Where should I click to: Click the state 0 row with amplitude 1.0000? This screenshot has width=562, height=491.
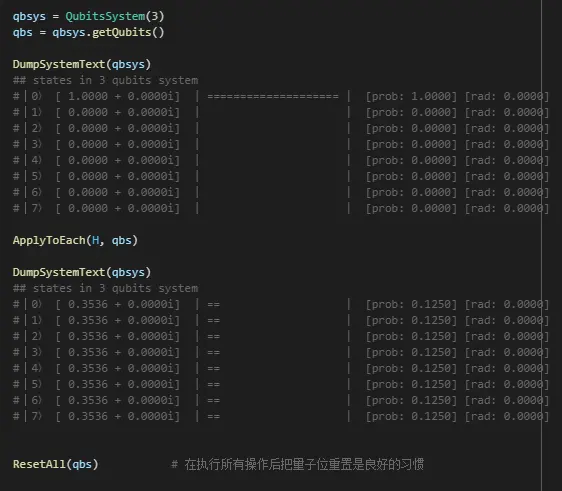point(281,96)
